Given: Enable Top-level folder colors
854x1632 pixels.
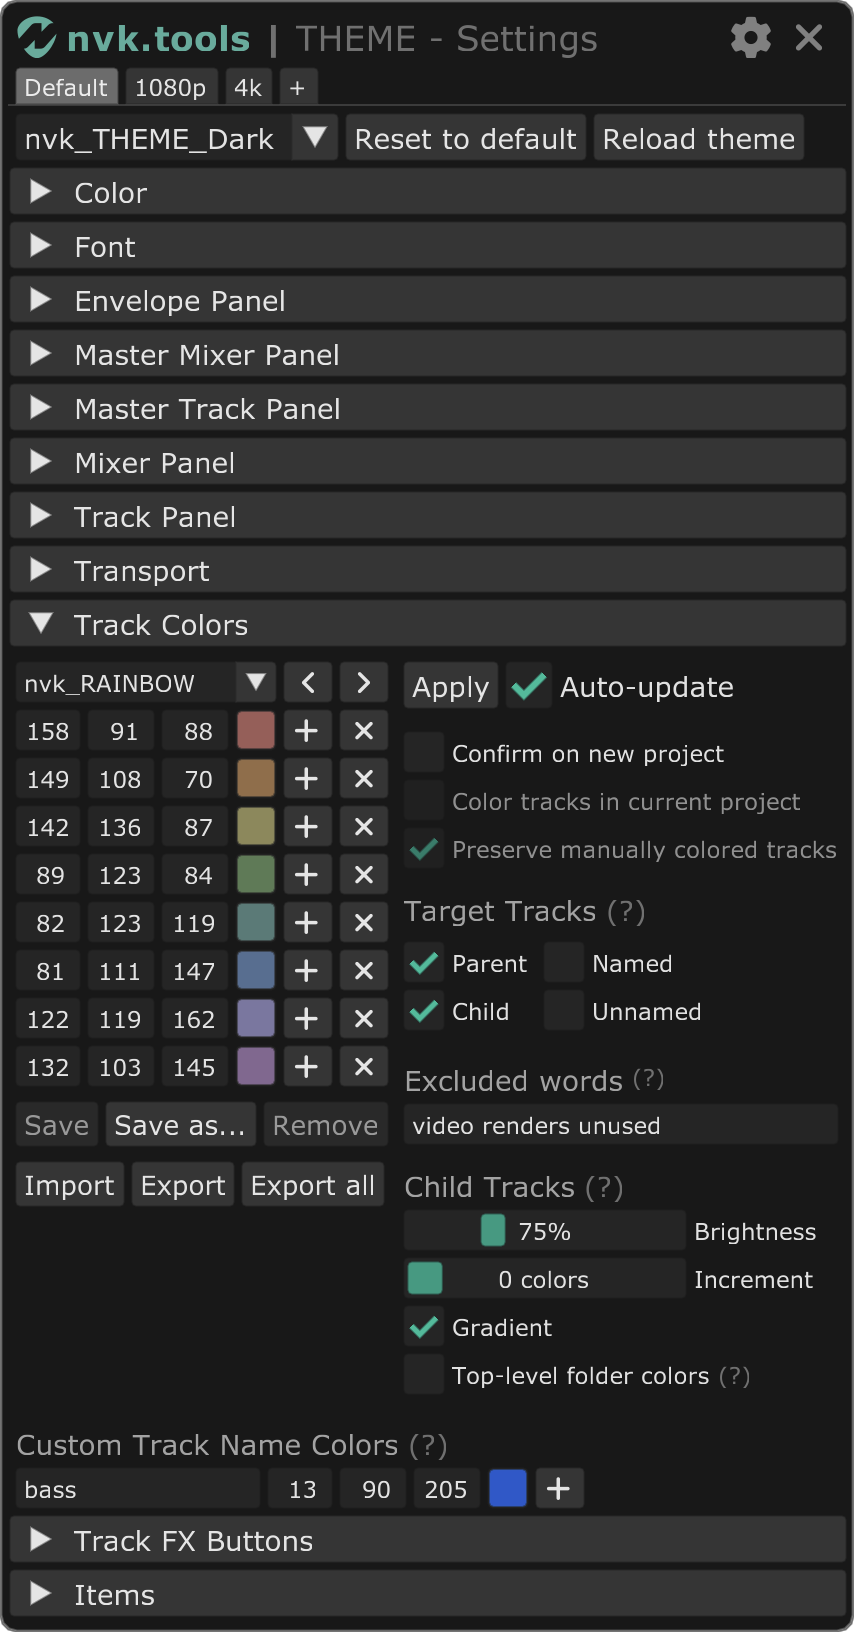Looking at the screenshot, I should (423, 1375).
